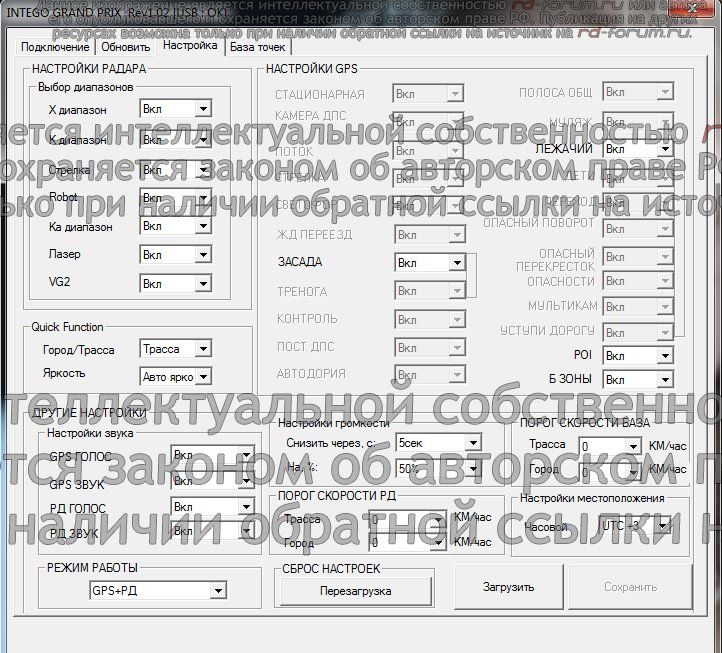722x653 pixels.
Task: Open ПОРОГ СКОРОСТИ БАЗА Город dropdown
Action: click(610, 472)
